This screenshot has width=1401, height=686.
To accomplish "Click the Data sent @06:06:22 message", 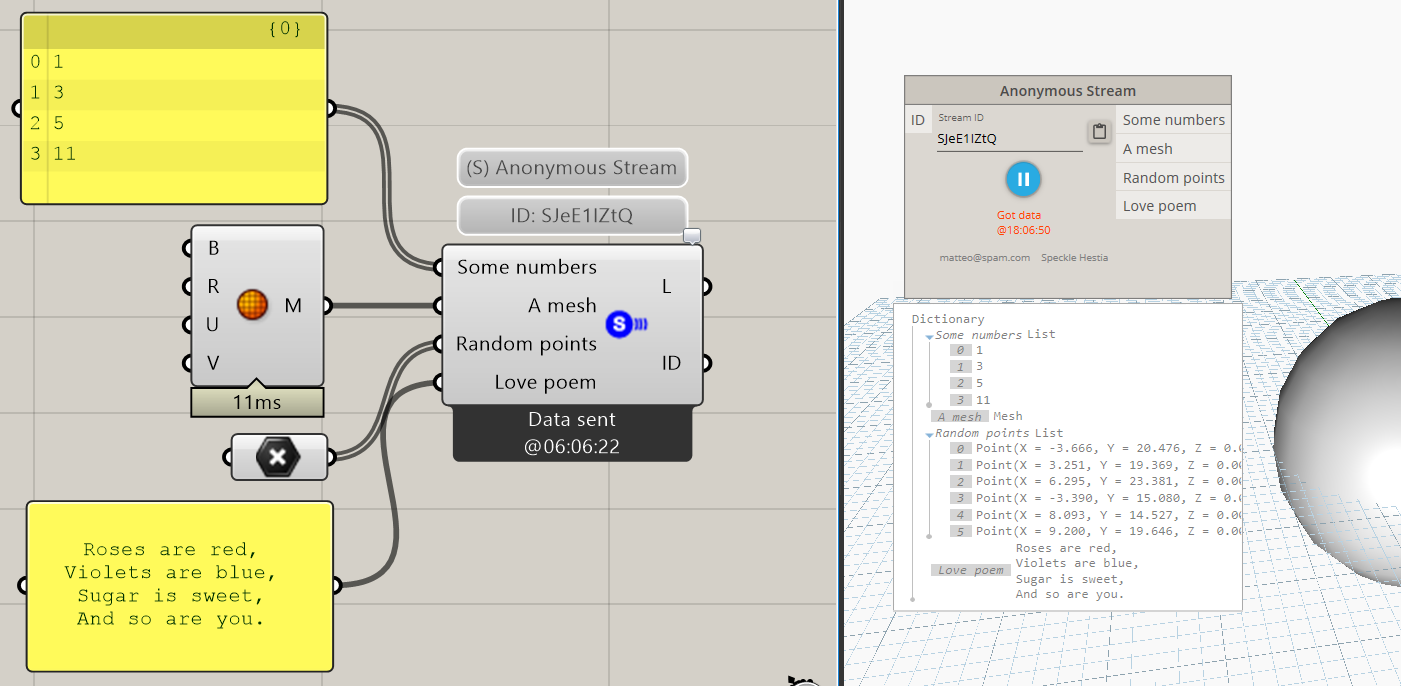I will pyautogui.click(x=572, y=433).
